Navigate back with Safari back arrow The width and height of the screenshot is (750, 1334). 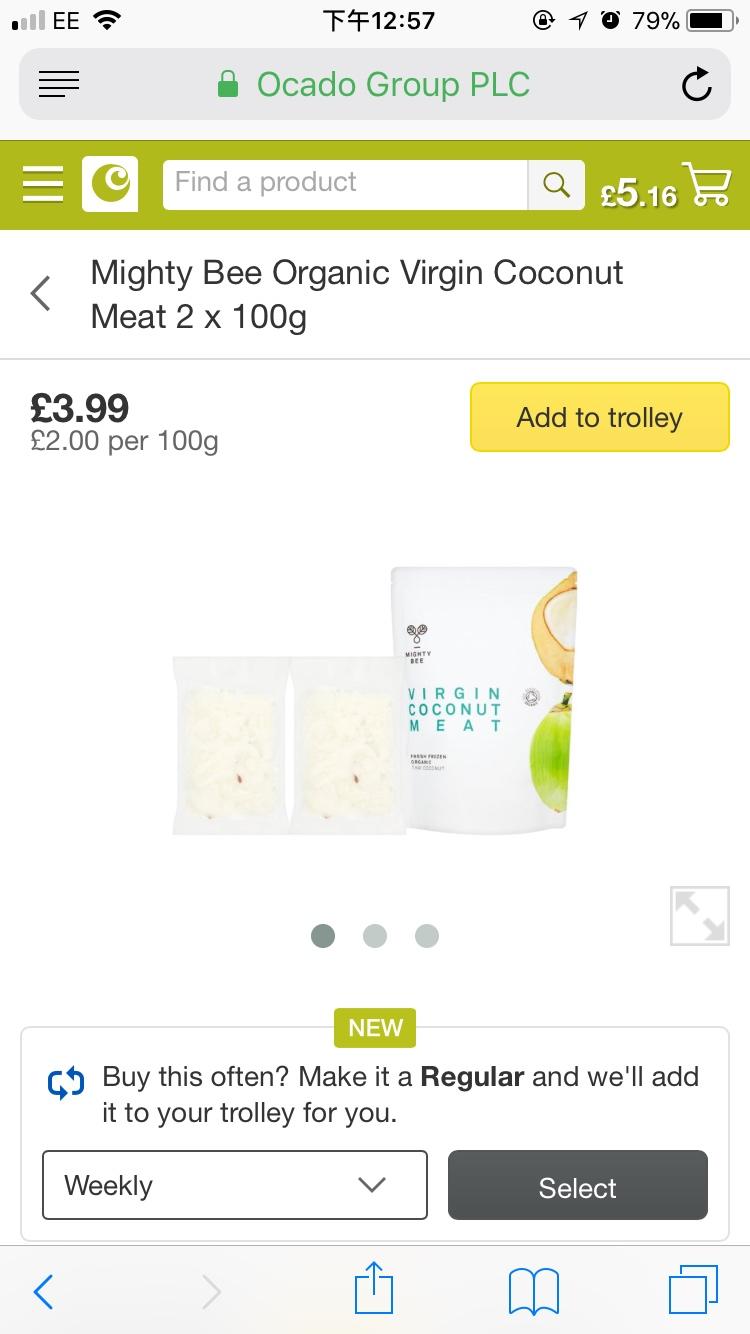43,1292
